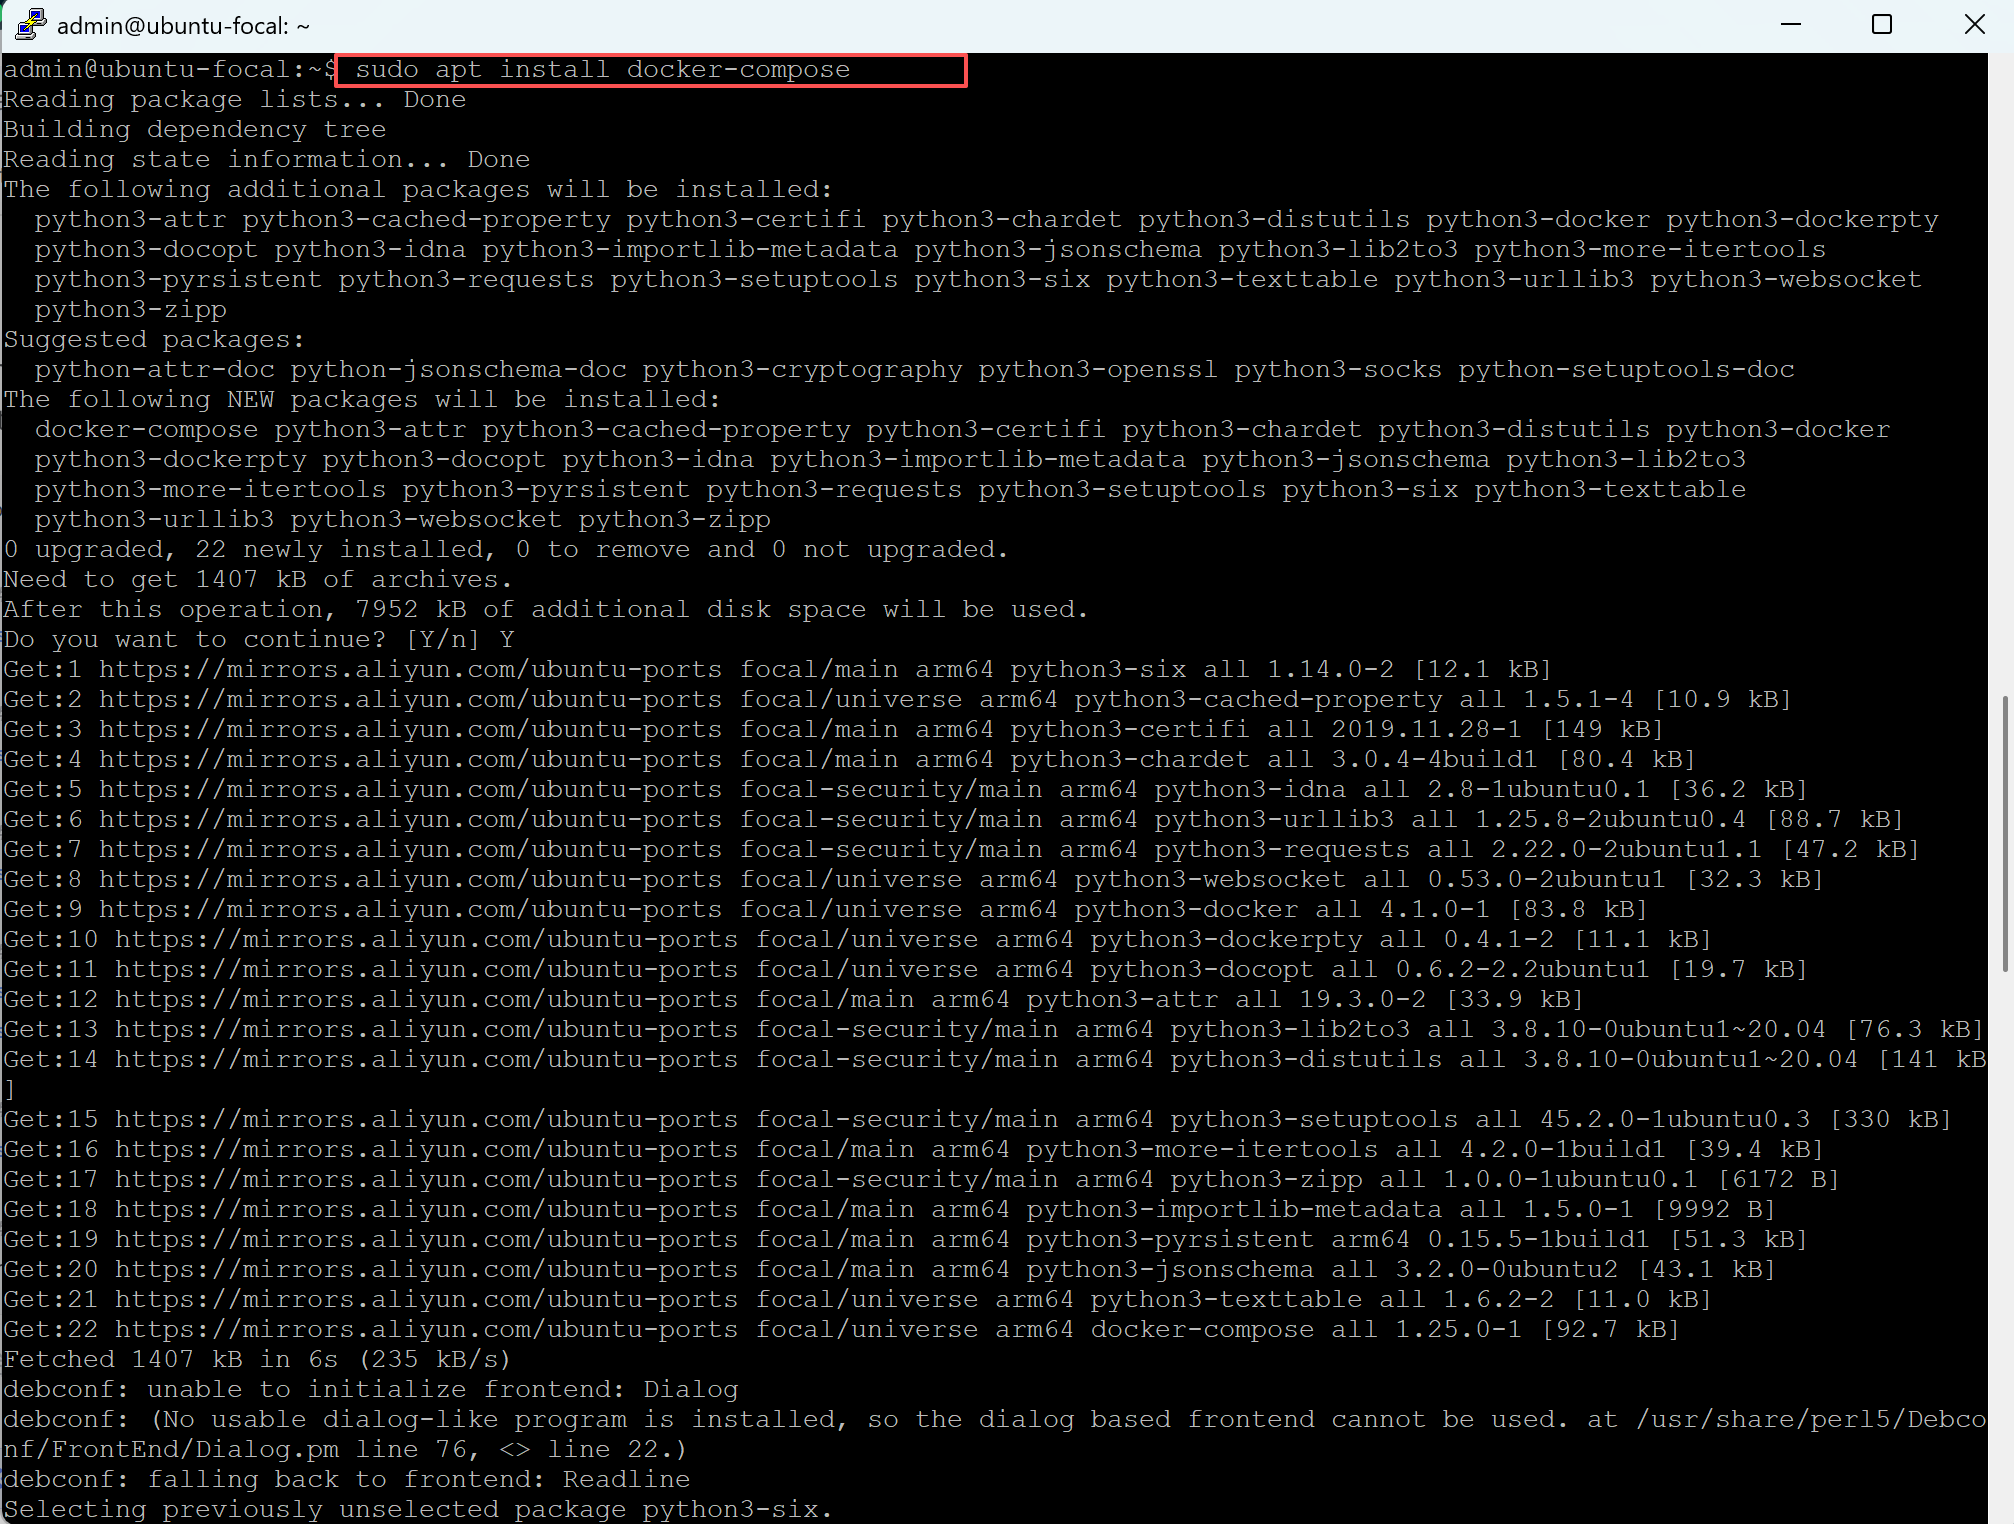Image resolution: width=2014 pixels, height=1524 pixels.
Task: Click the highlighted sudo apt install docker-compose command
Action: 603,70
